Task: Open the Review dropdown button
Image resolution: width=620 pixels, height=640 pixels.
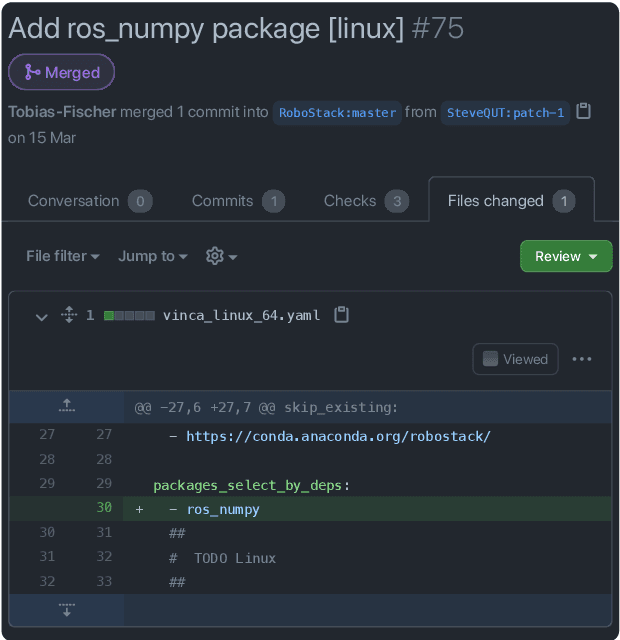Action: [x=565, y=256]
